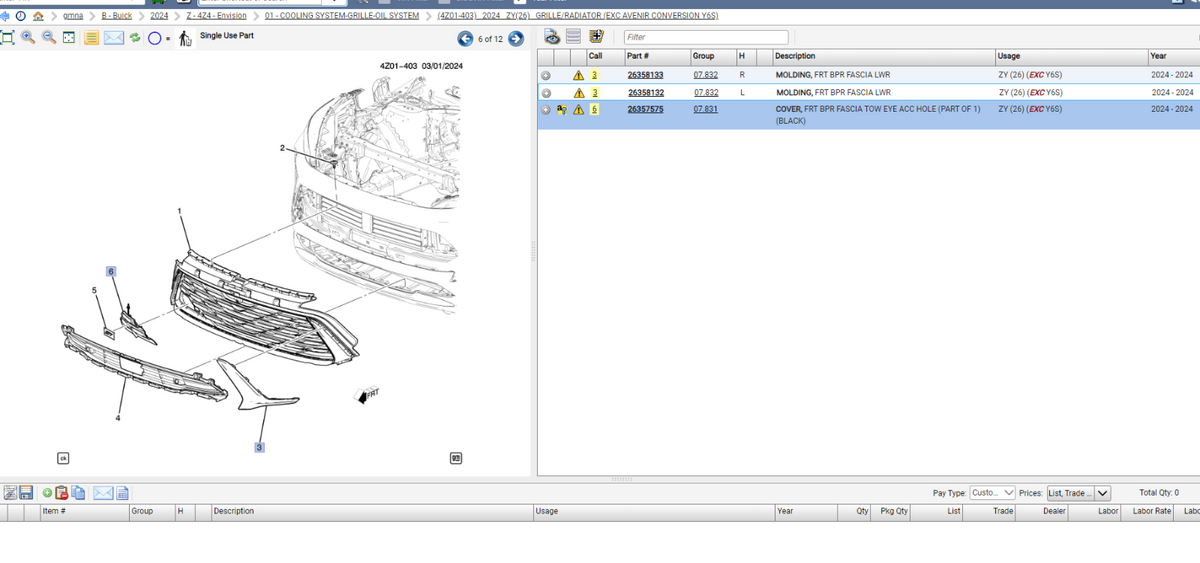Click the home icon in breadcrumb
The width and height of the screenshot is (1200, 563).
38,16
